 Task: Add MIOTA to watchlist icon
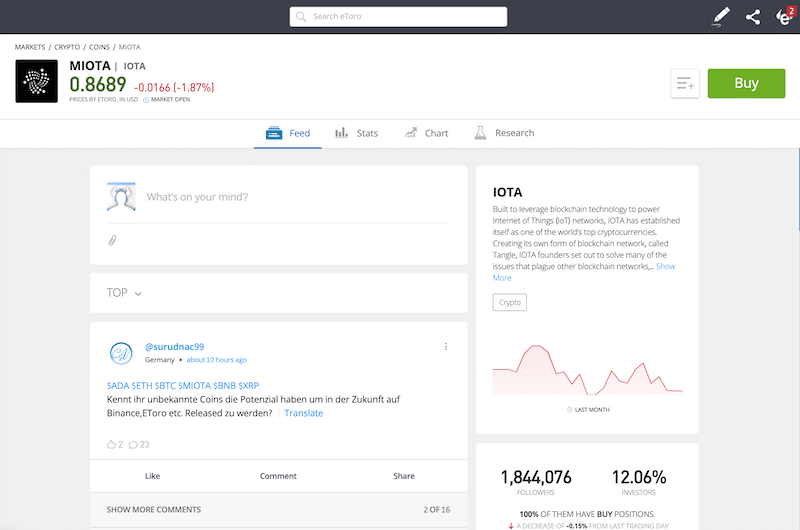click(685, 83)
